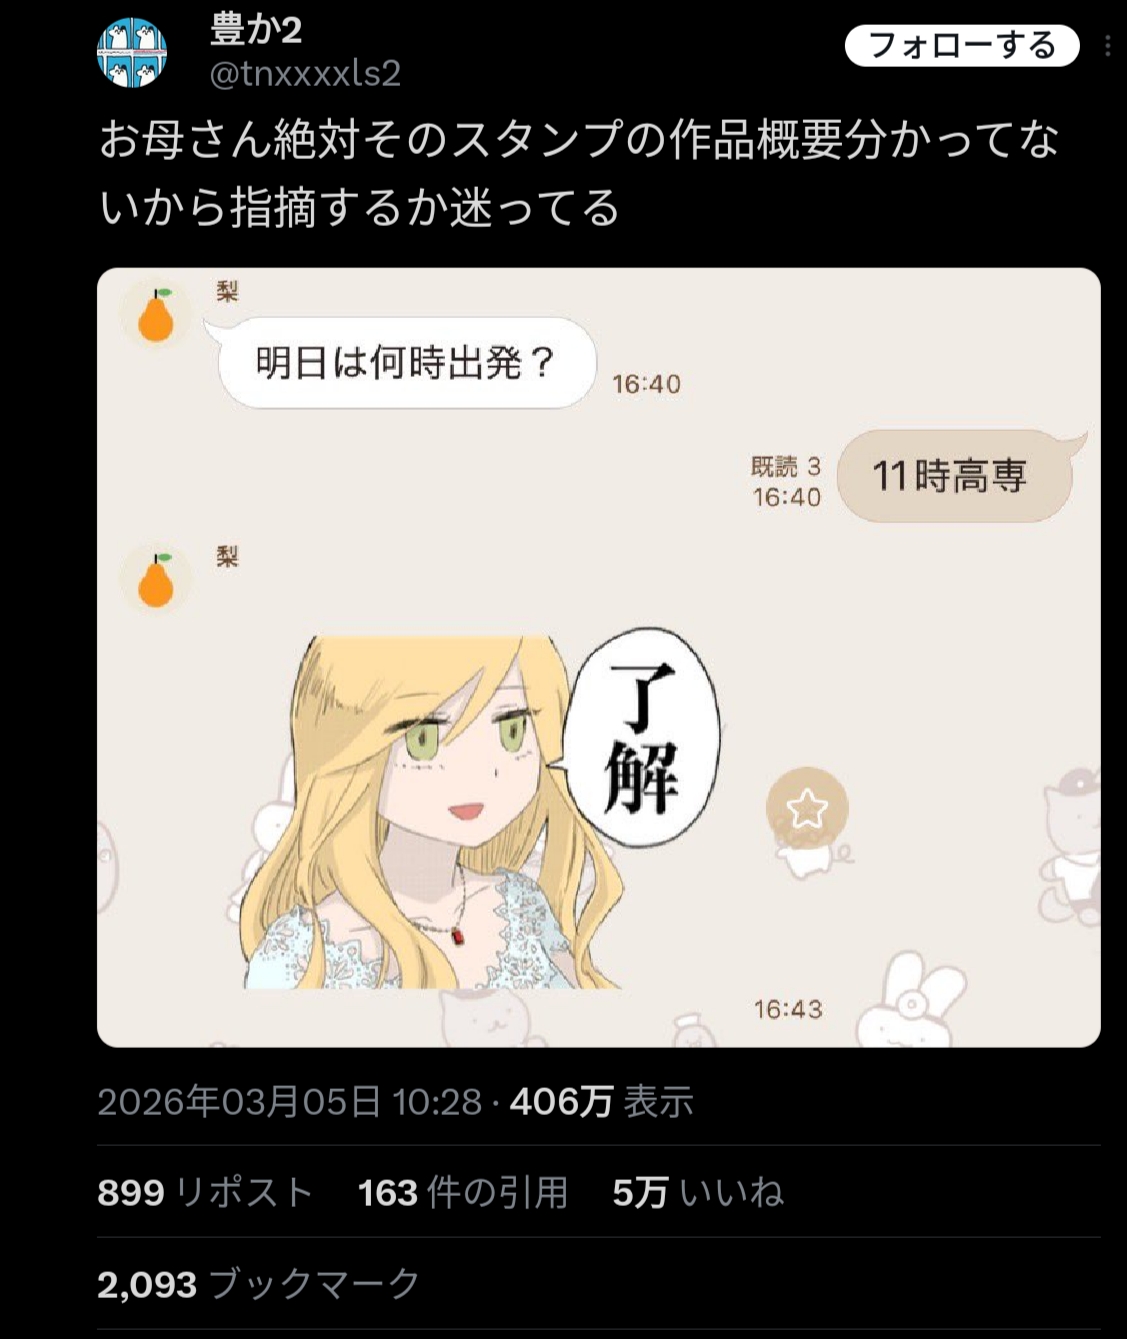Screen dimensions: 1127x1339
Task: Click the 2026年03月05日 10:28 timestamp
Action: pos(290,1102)
